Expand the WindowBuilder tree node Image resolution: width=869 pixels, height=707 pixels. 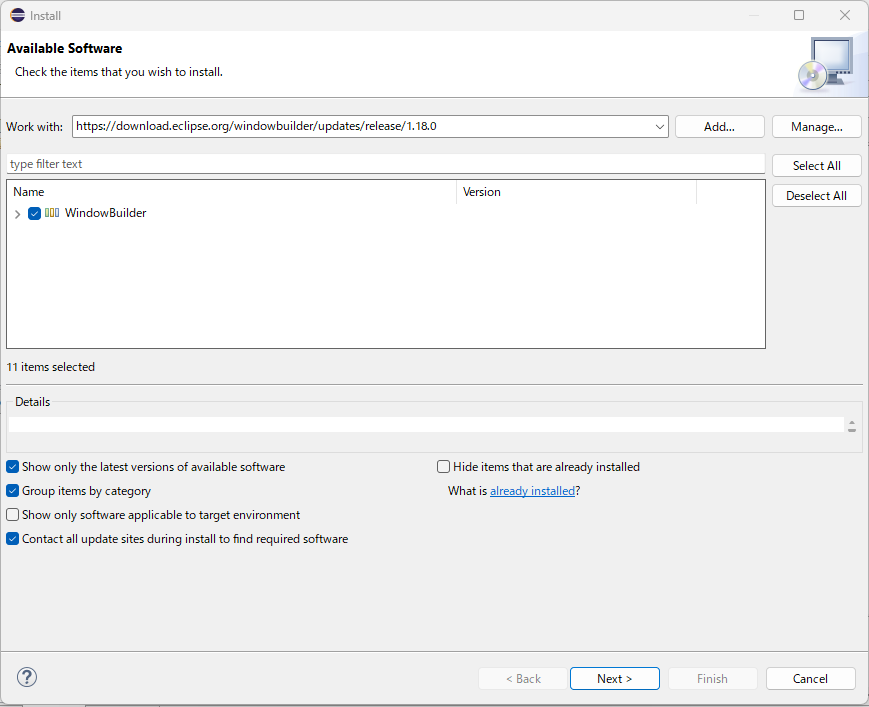pyautogui.click(x=17, y=214)
